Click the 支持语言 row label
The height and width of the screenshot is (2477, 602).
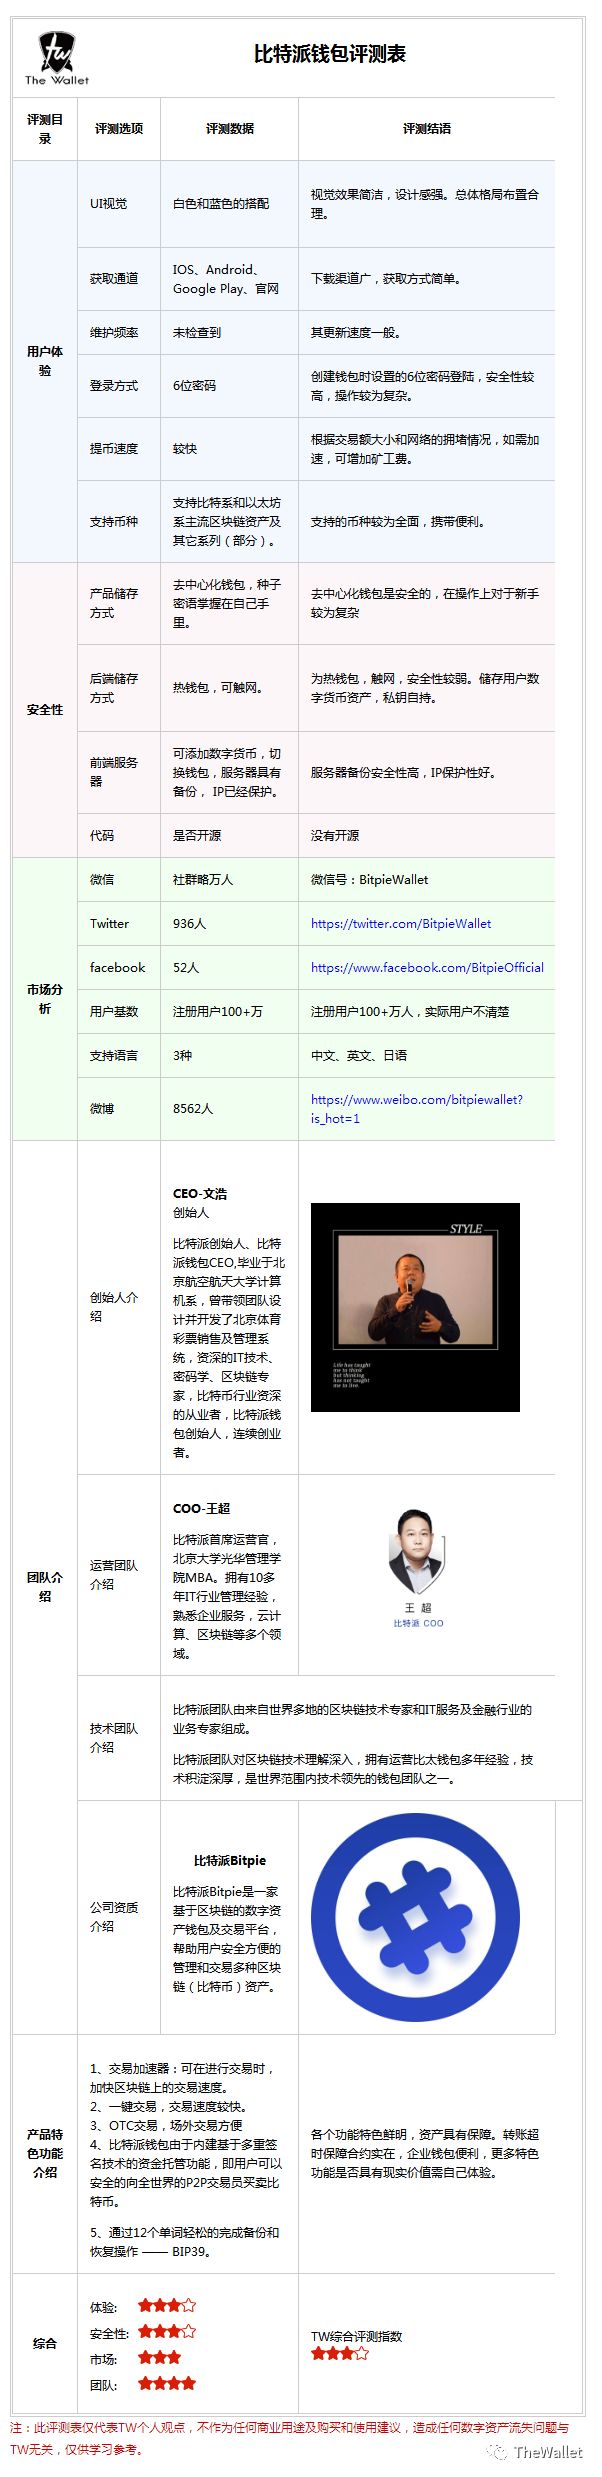pyautogui.click(x=114, y=1055)
